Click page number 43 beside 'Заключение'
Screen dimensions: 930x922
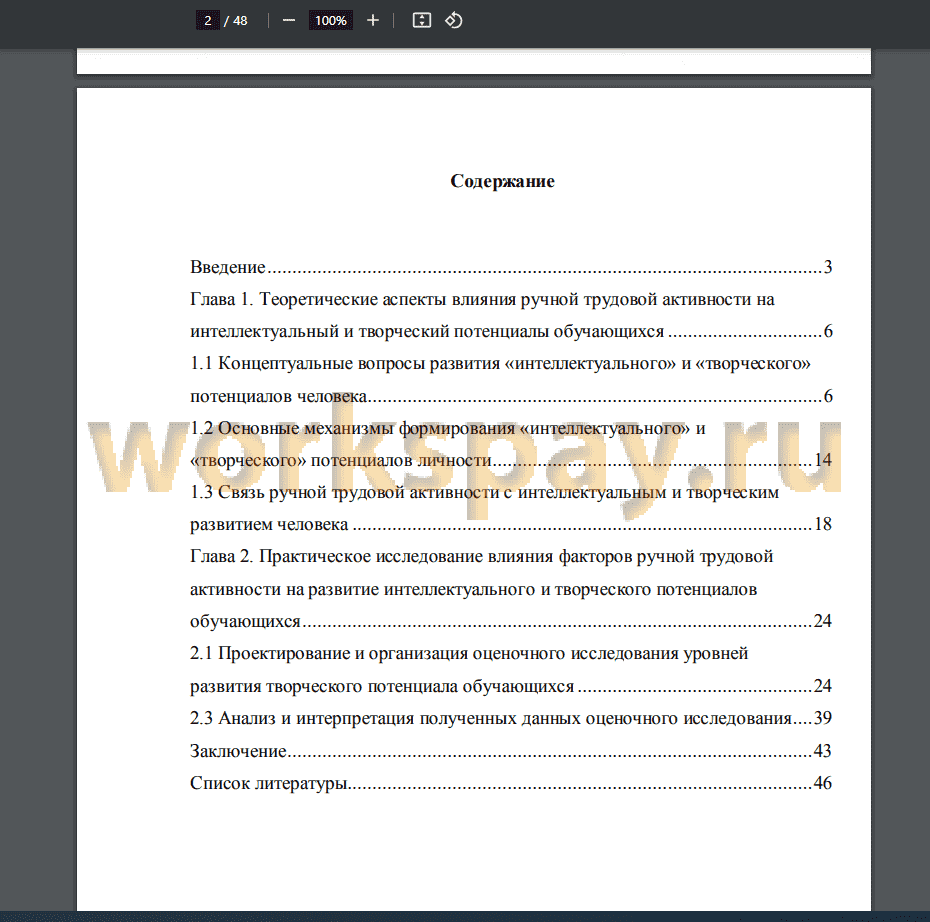click(823, 751)
